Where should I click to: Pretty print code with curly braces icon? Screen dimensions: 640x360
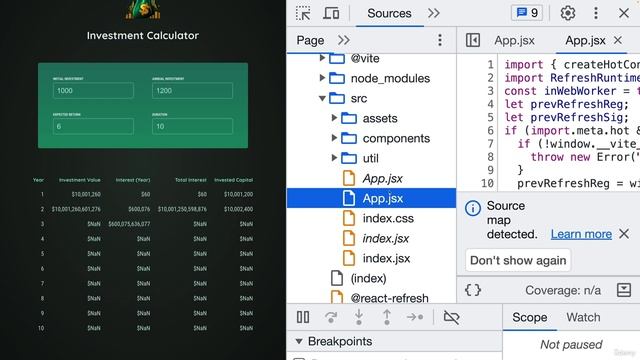(x=473, y=290)
